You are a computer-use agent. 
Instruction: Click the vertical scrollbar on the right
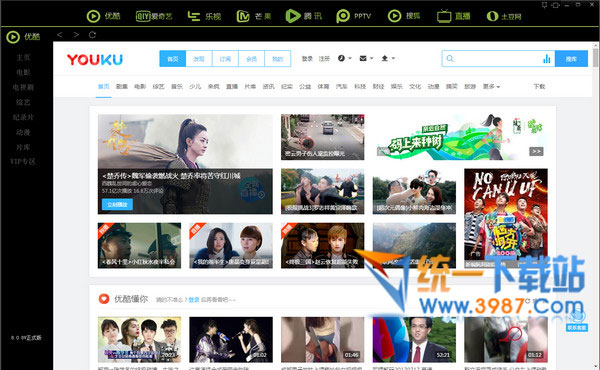pos(596,56)
